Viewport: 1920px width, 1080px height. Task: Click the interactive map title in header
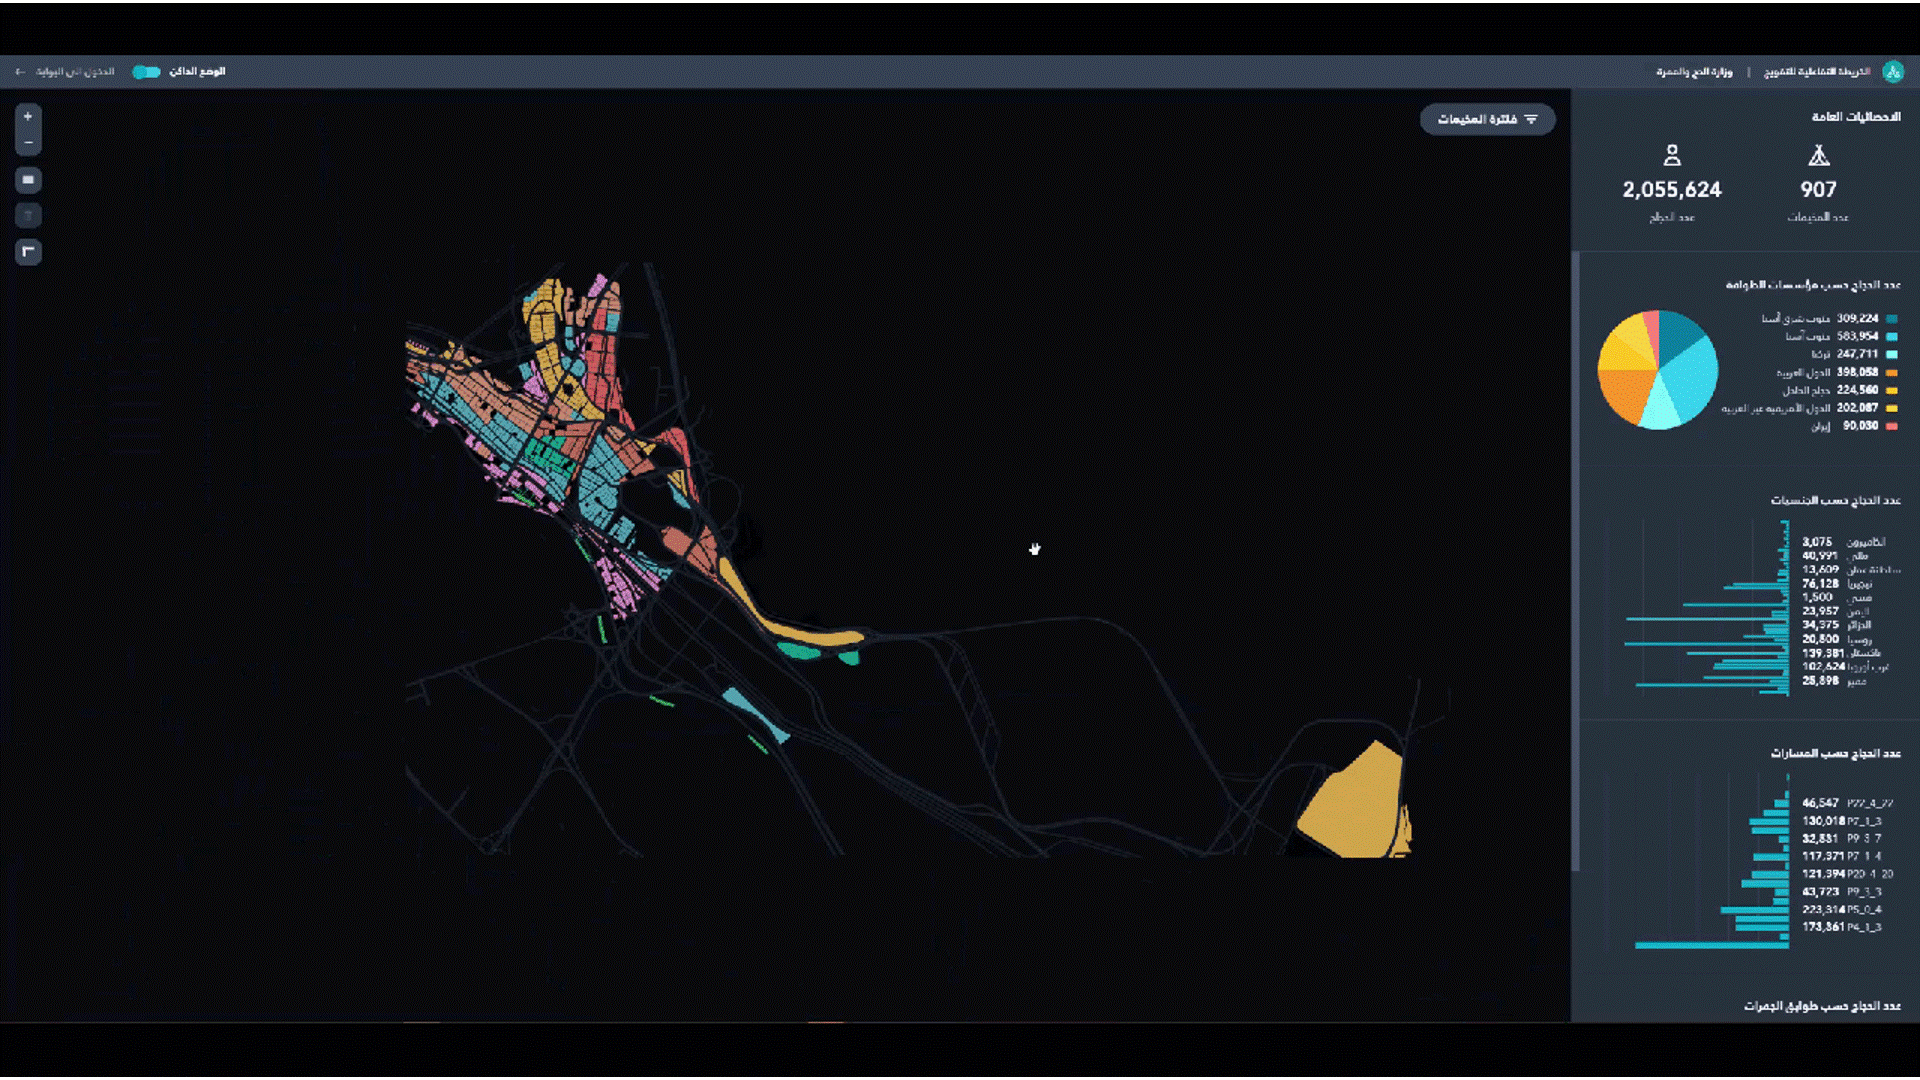pos(1816,72)
